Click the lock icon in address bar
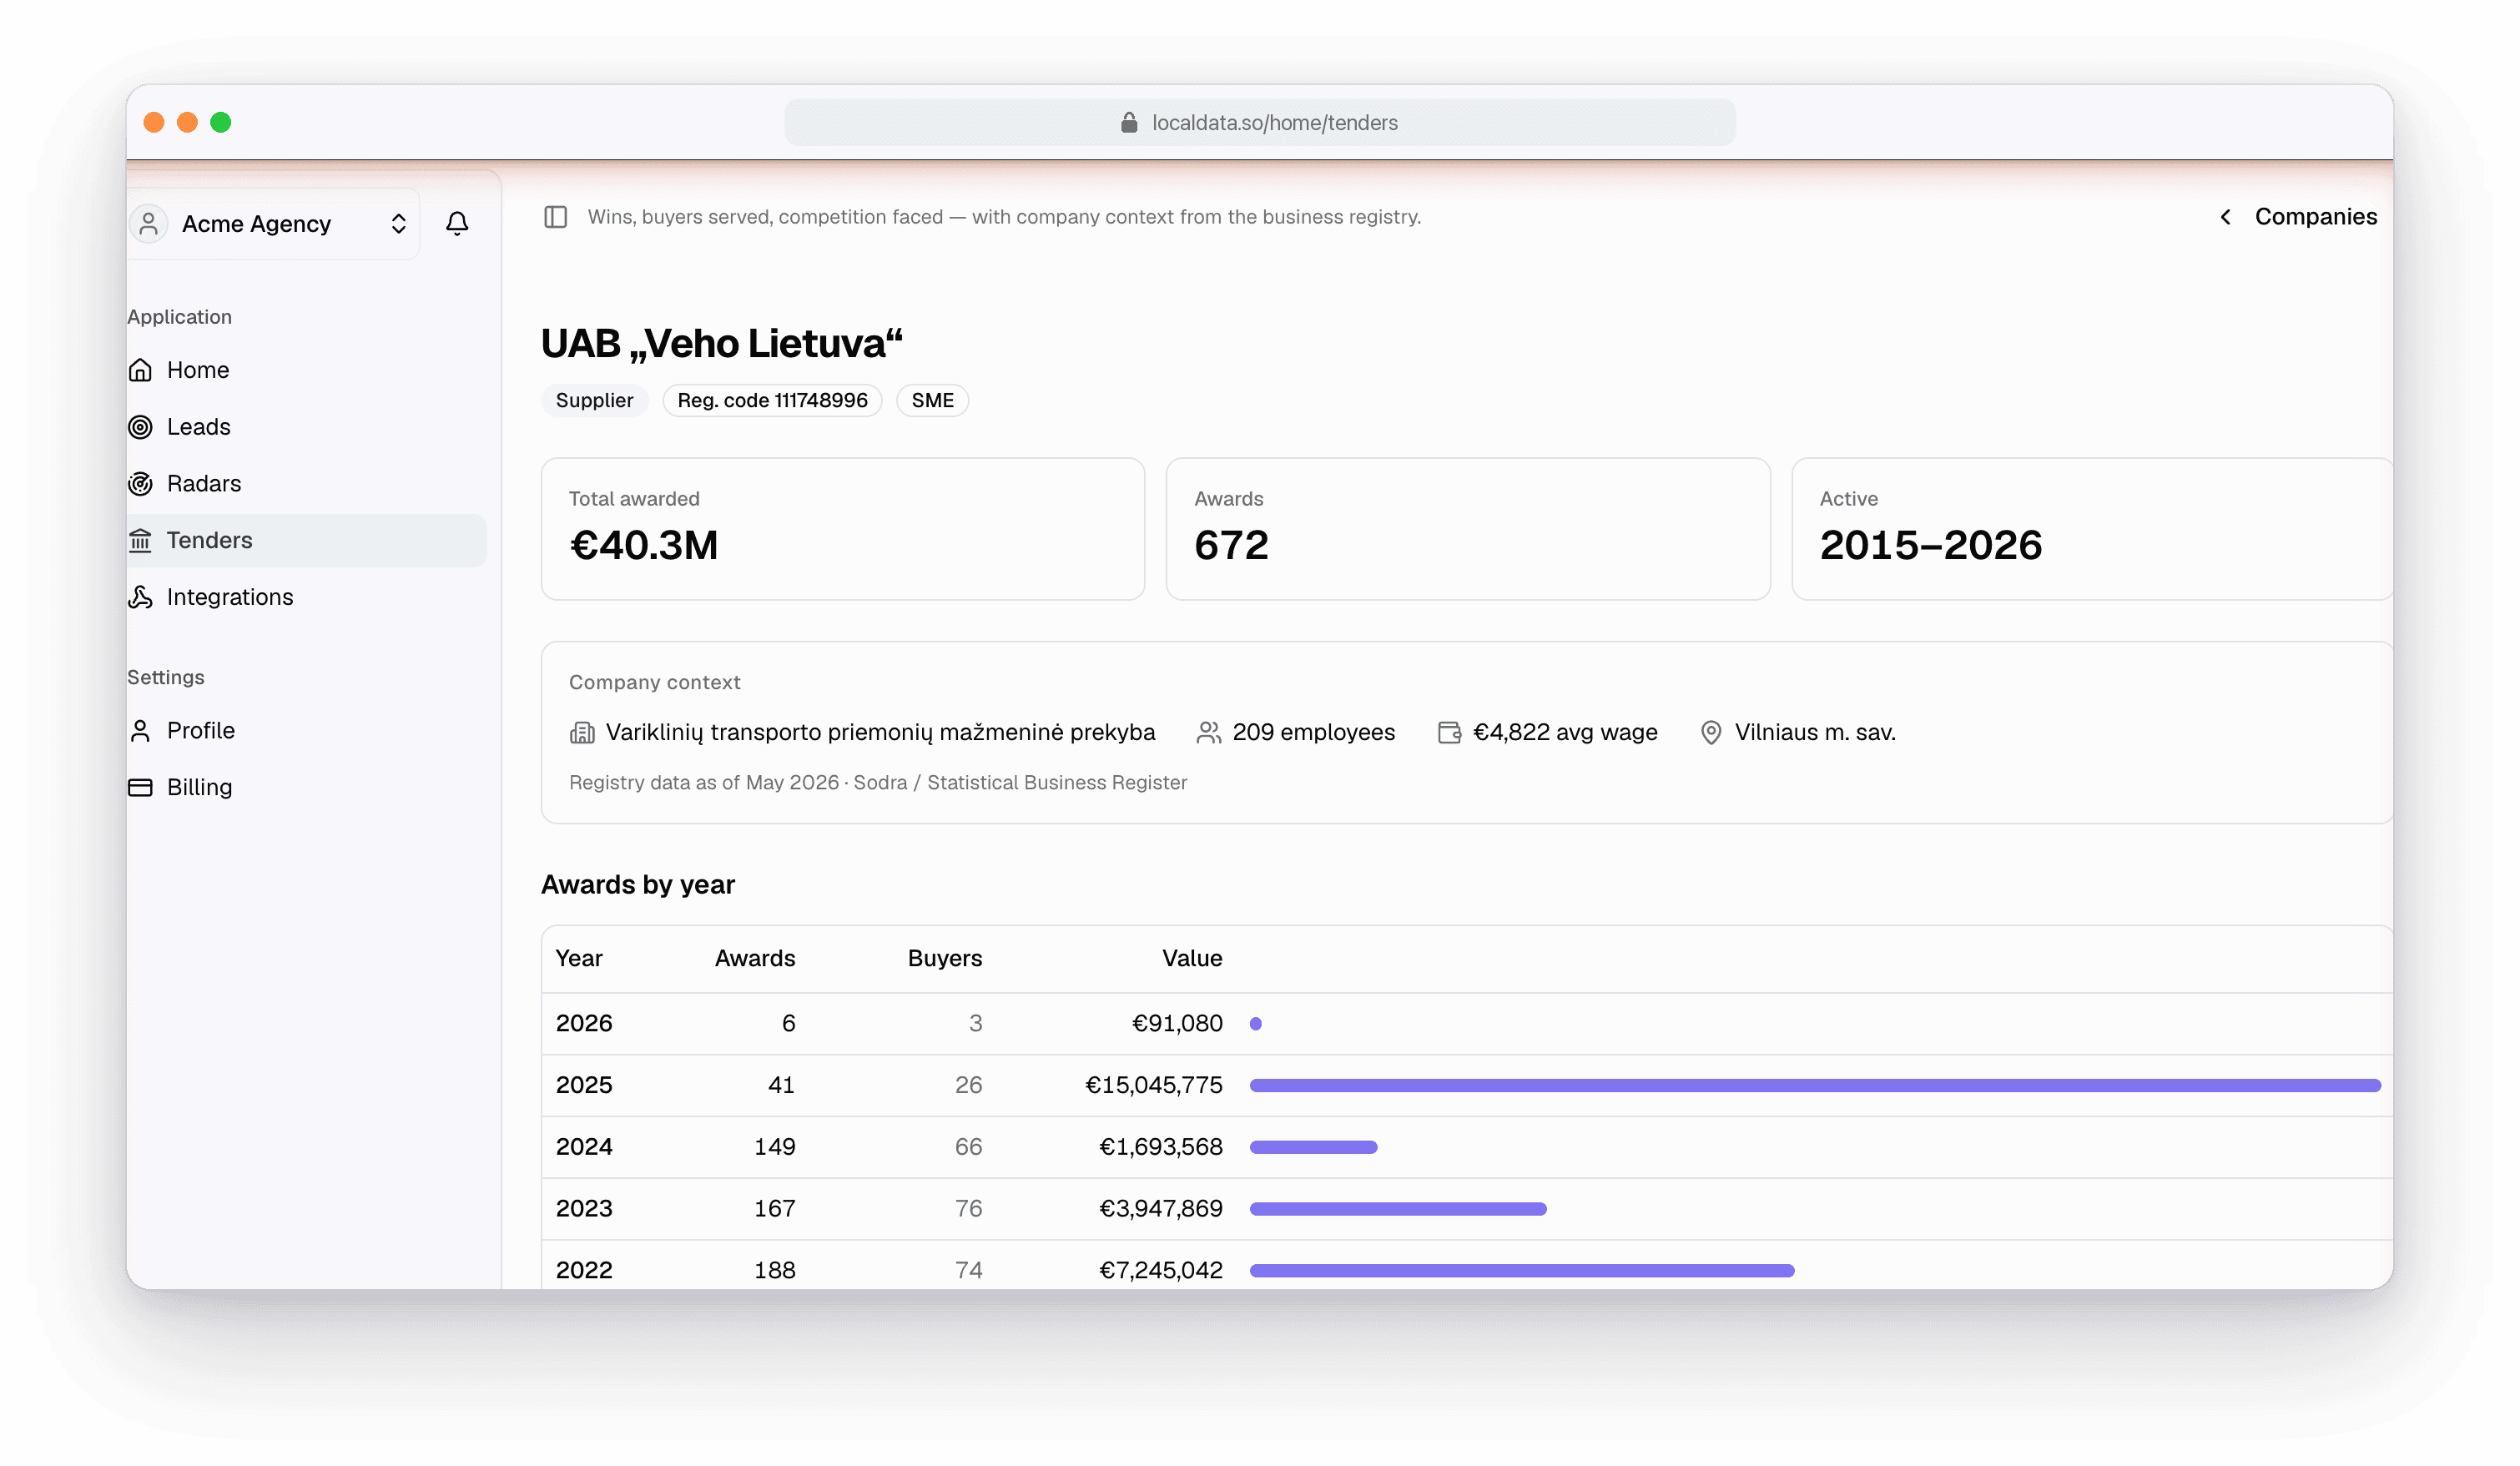2520x1466 pixels. tap(1129, 122)
